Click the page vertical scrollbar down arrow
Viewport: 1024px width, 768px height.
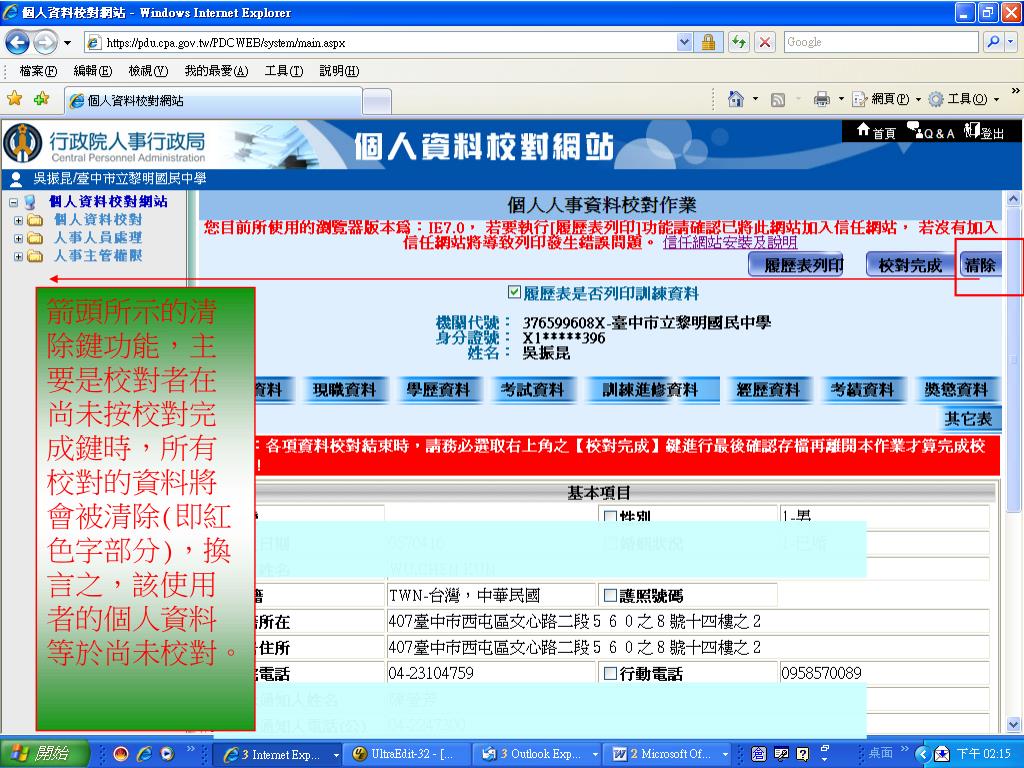(x=1013, y=724)
